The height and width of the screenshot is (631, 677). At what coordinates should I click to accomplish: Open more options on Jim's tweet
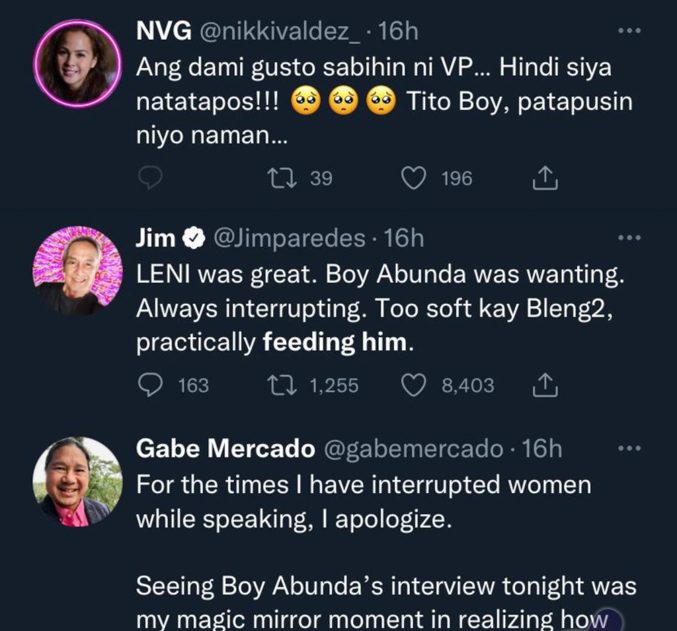628,238
